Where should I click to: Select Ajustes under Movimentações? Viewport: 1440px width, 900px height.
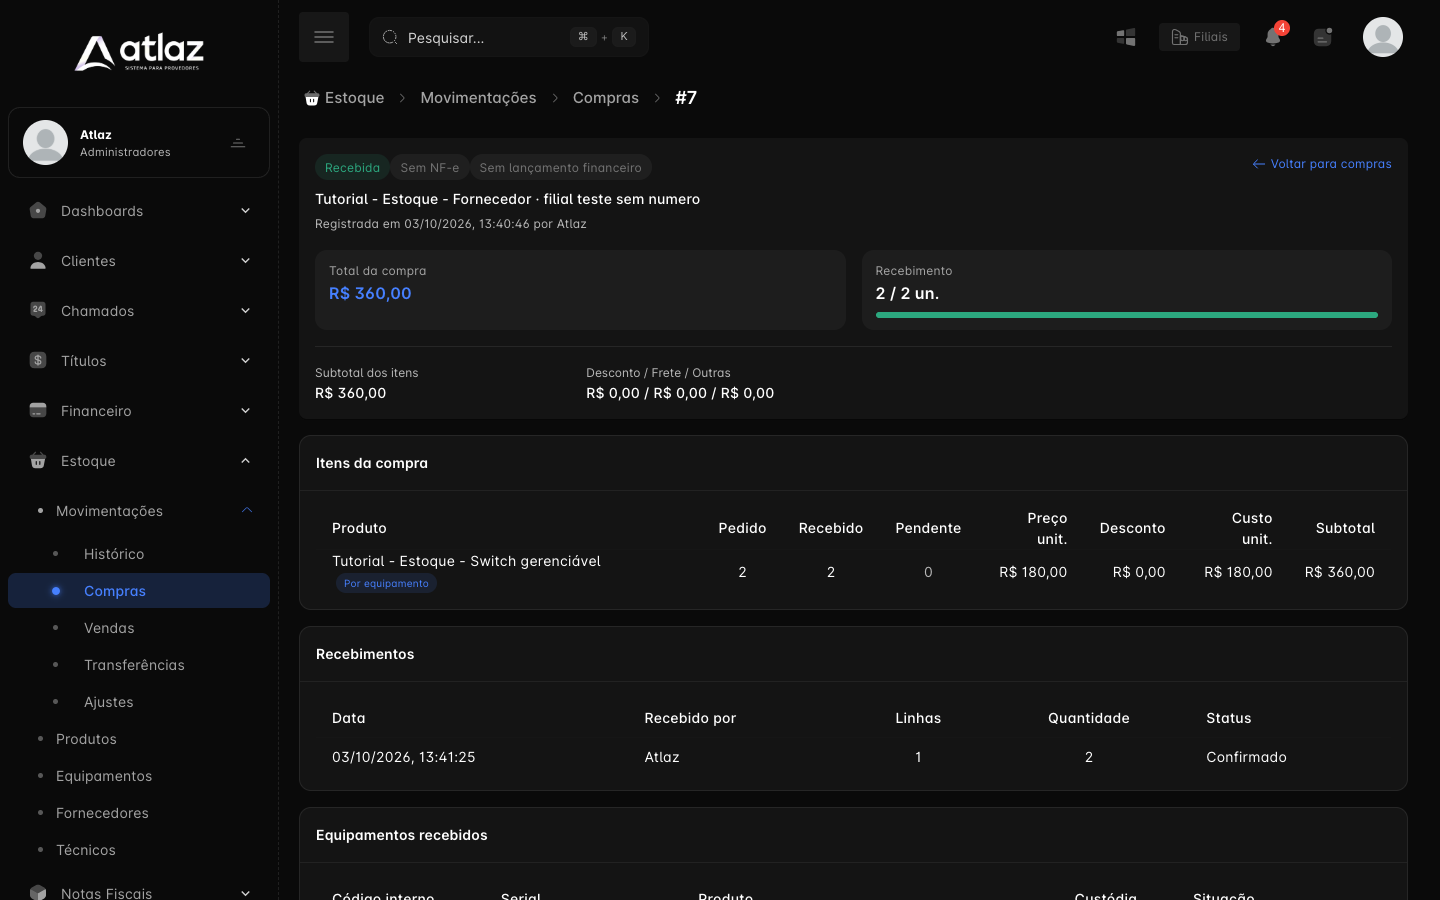(109, 702)
